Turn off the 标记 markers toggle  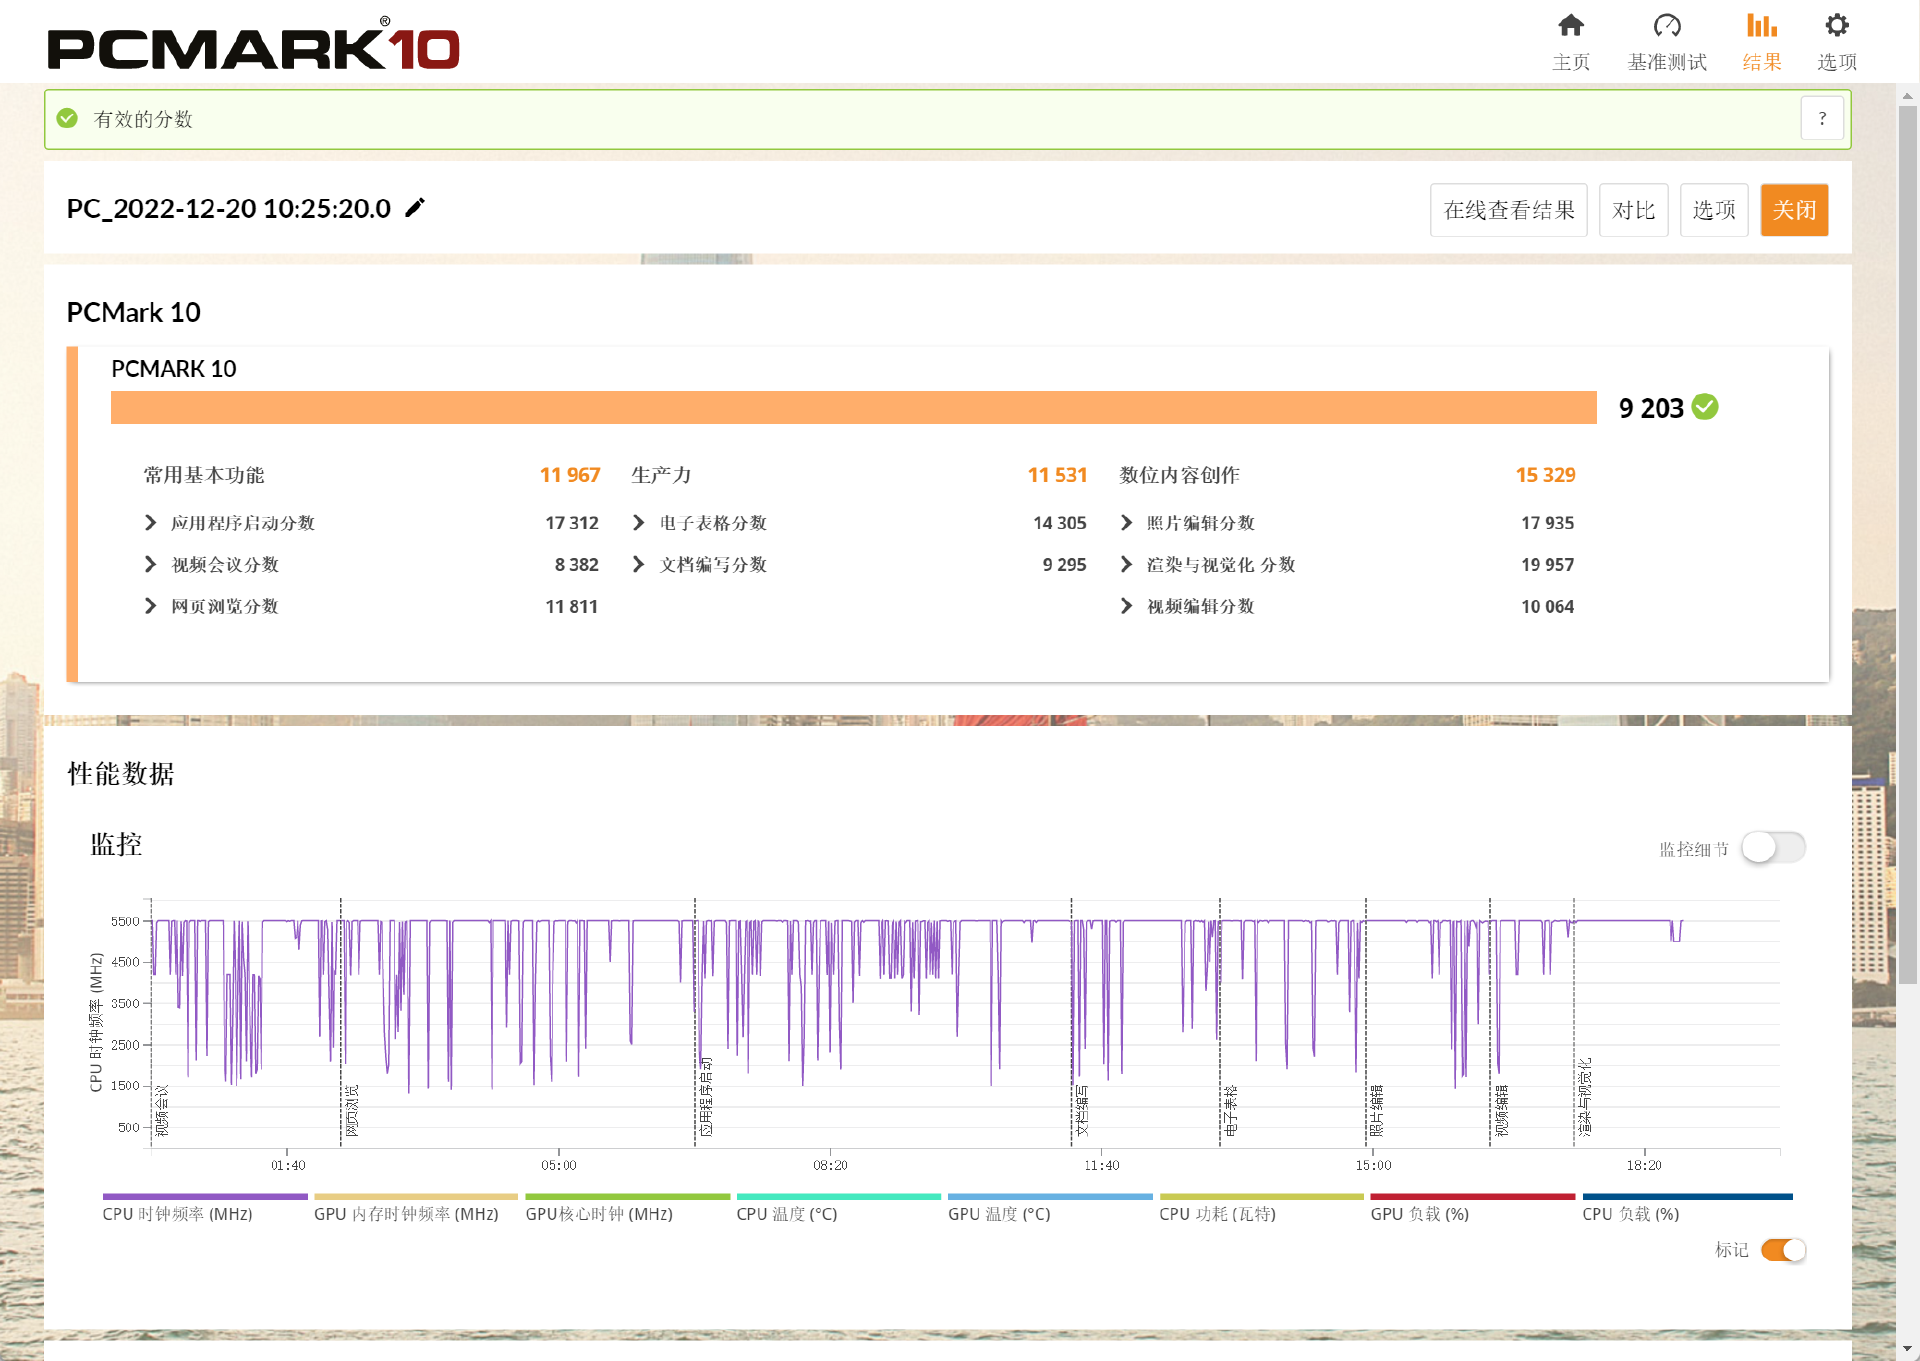(1783, 1250)
